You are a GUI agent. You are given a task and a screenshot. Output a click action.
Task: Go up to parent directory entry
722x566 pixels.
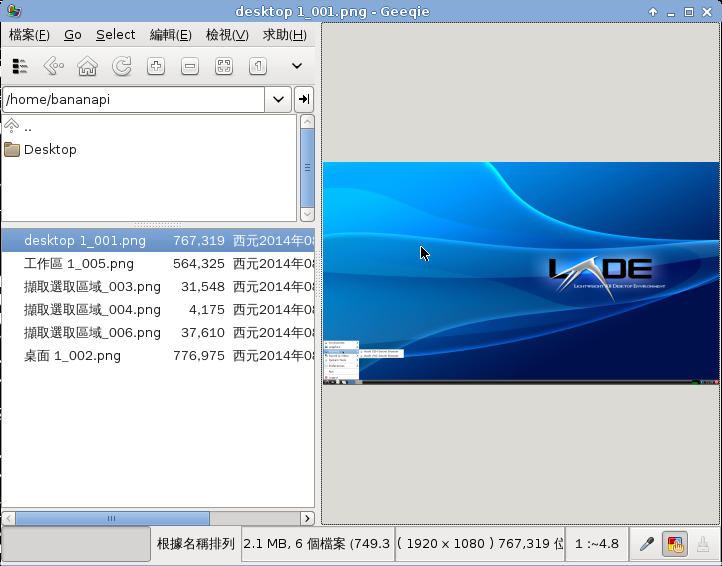pyautogui.click(x=18, y=126)
